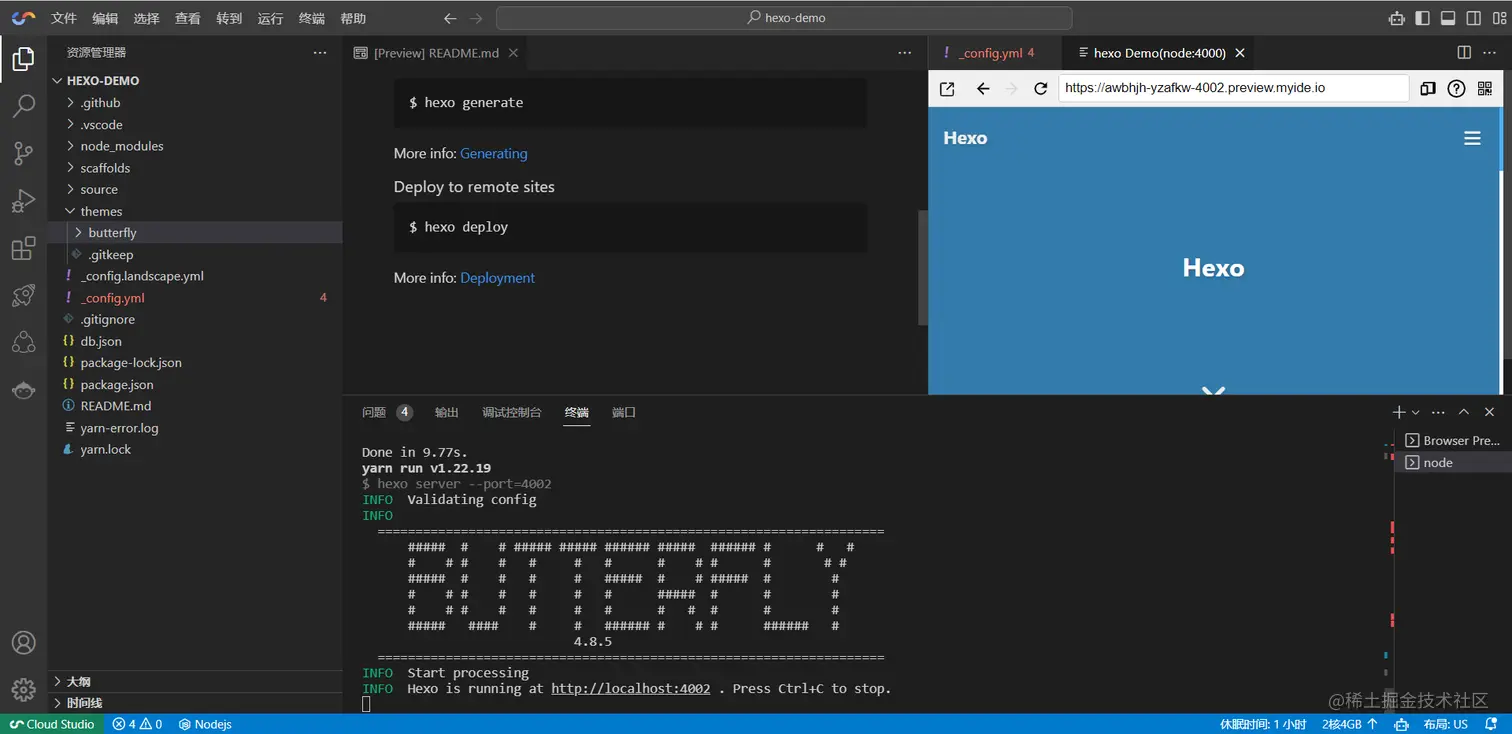
Task: Expand the butterfly theme folder
Action: click(195, 233)
